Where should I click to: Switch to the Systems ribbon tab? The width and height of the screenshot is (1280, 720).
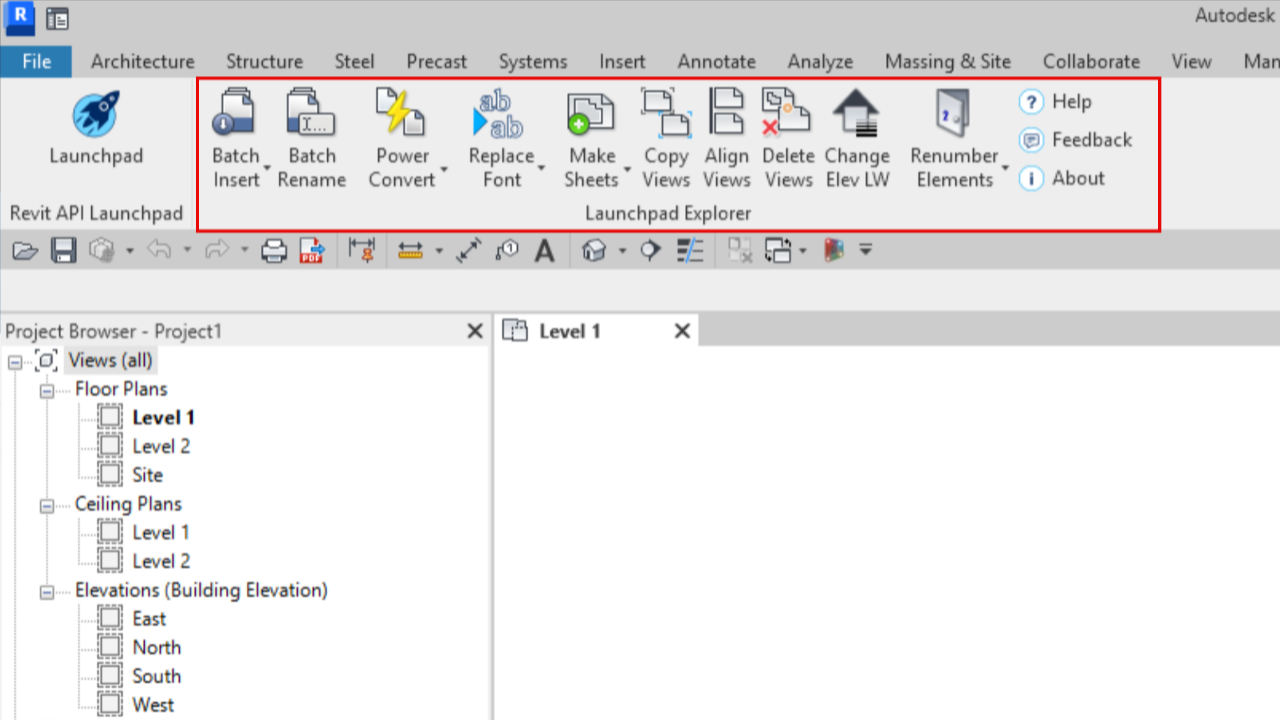click(x=533, y=61)
